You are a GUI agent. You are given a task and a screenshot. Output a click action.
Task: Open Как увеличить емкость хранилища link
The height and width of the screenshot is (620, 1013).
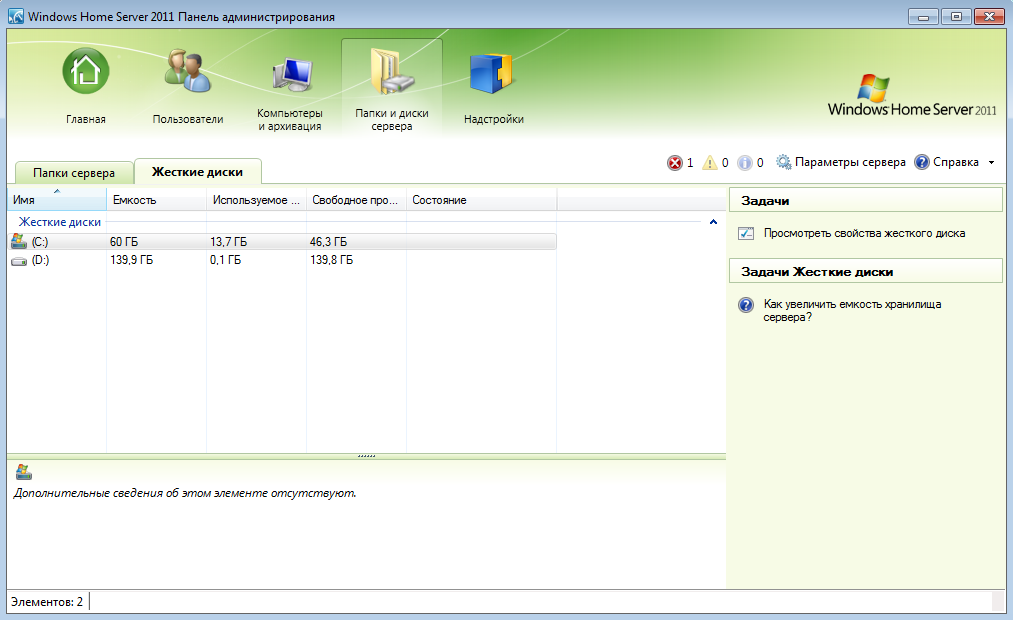click(852, 311)
